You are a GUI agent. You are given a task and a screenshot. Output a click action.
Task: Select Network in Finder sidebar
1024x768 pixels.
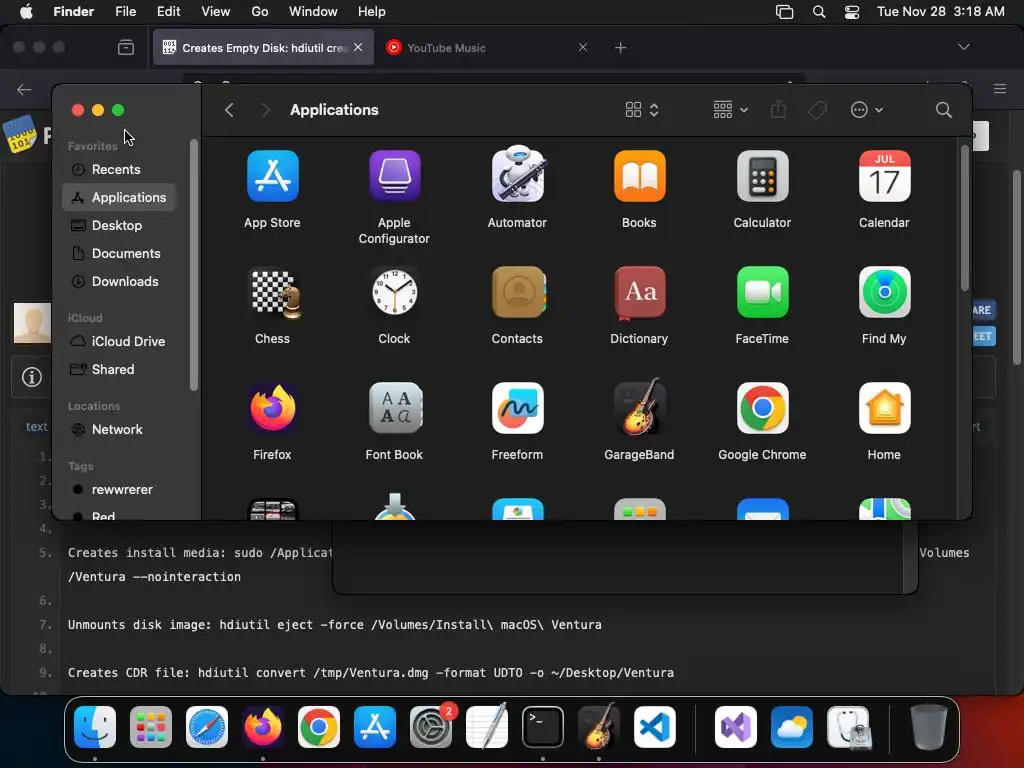[119, 430]
